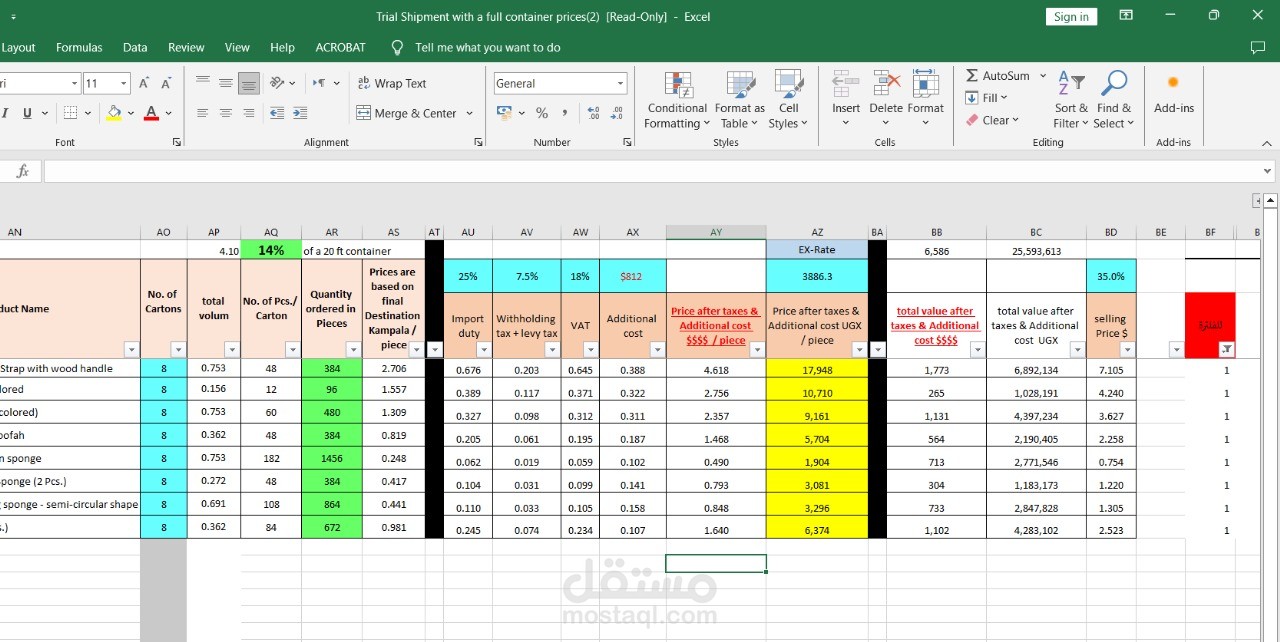Viewport: 1280px width, 642px height.
Task: Click the Decrease Indent icon
Action: pos(277,113)
